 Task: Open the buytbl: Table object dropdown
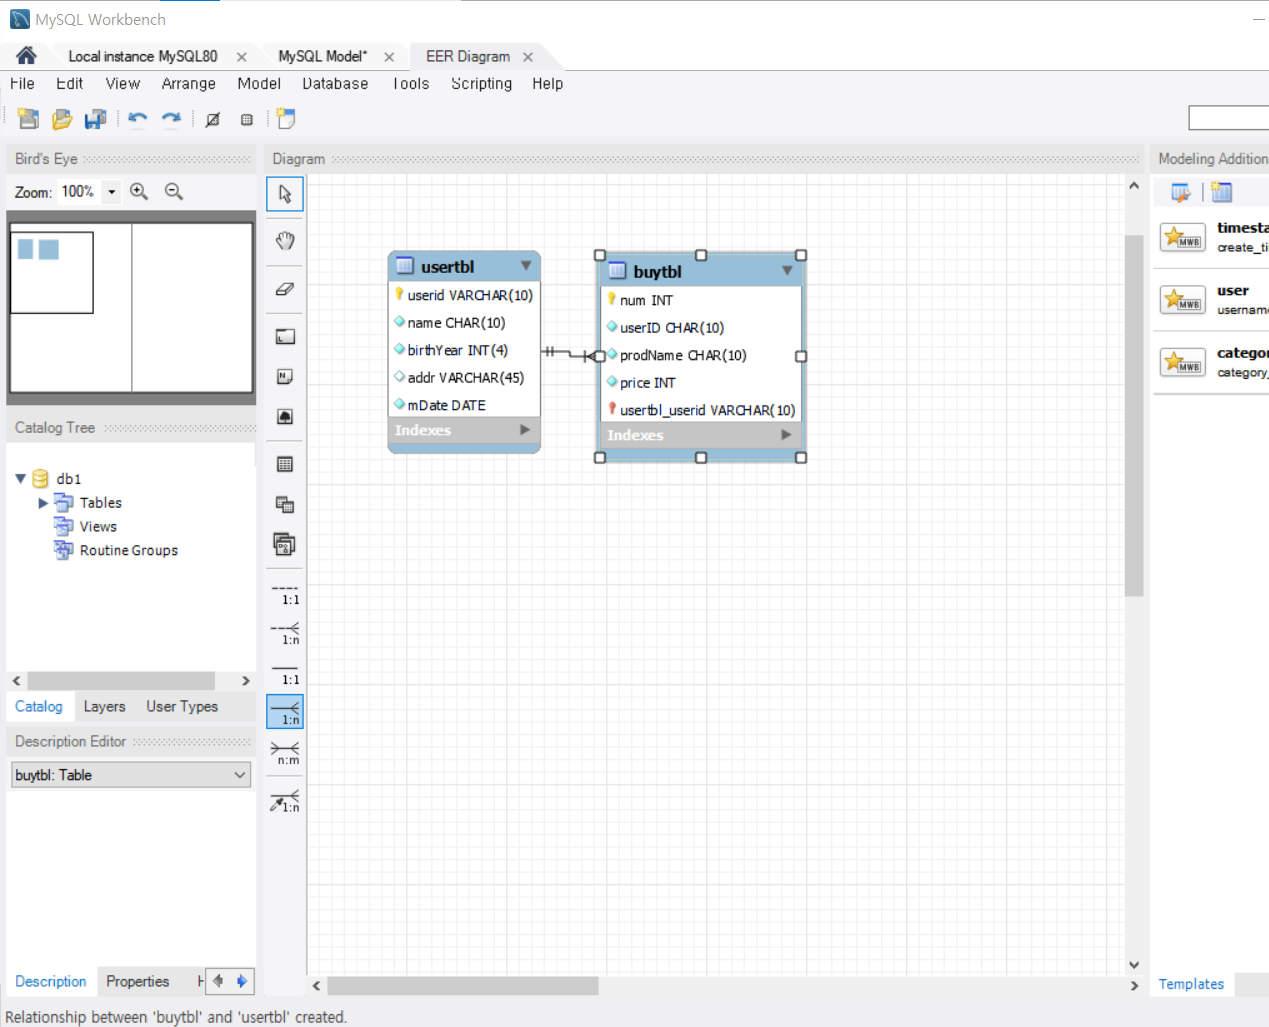click(131, 775)
